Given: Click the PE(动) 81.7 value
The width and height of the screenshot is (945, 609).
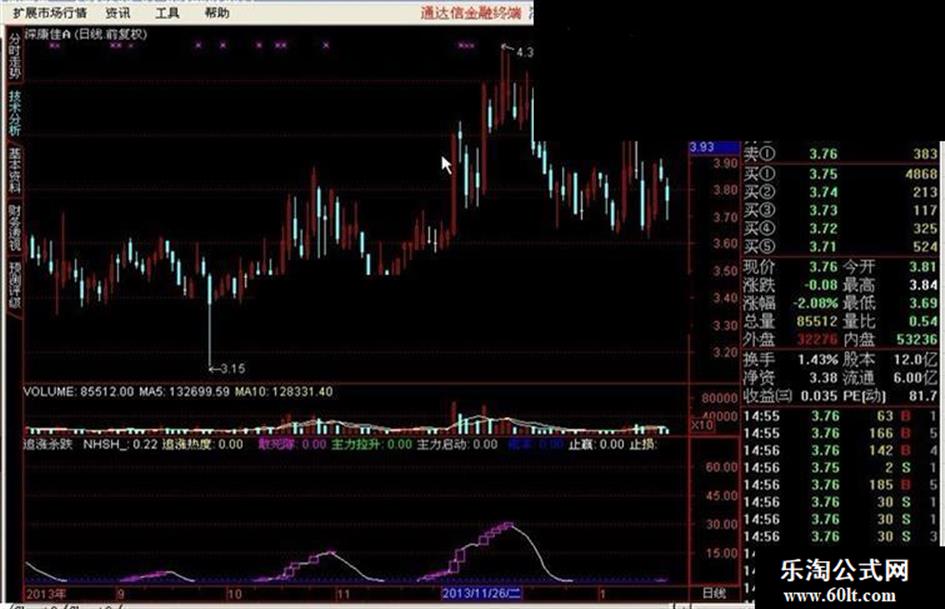Looking at the screenshot, I should (x=890, y=396).
